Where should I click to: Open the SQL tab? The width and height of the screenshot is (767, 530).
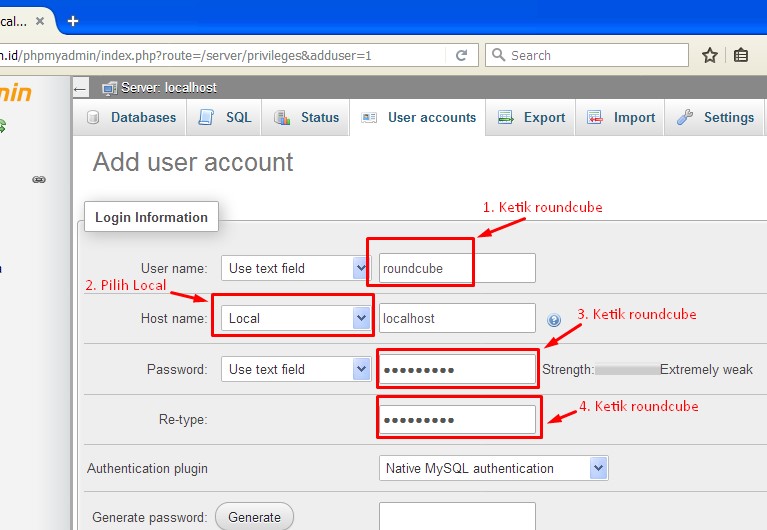click(226, 118)
